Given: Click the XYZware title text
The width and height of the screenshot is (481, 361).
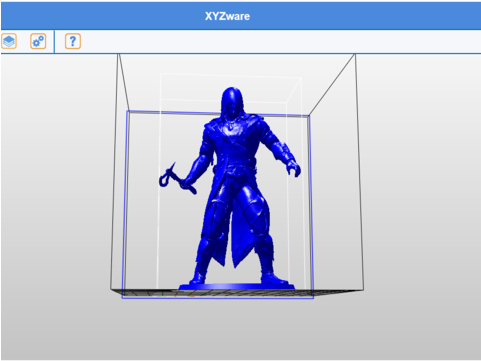Looking at the screenshot, I should coord(227,16).
